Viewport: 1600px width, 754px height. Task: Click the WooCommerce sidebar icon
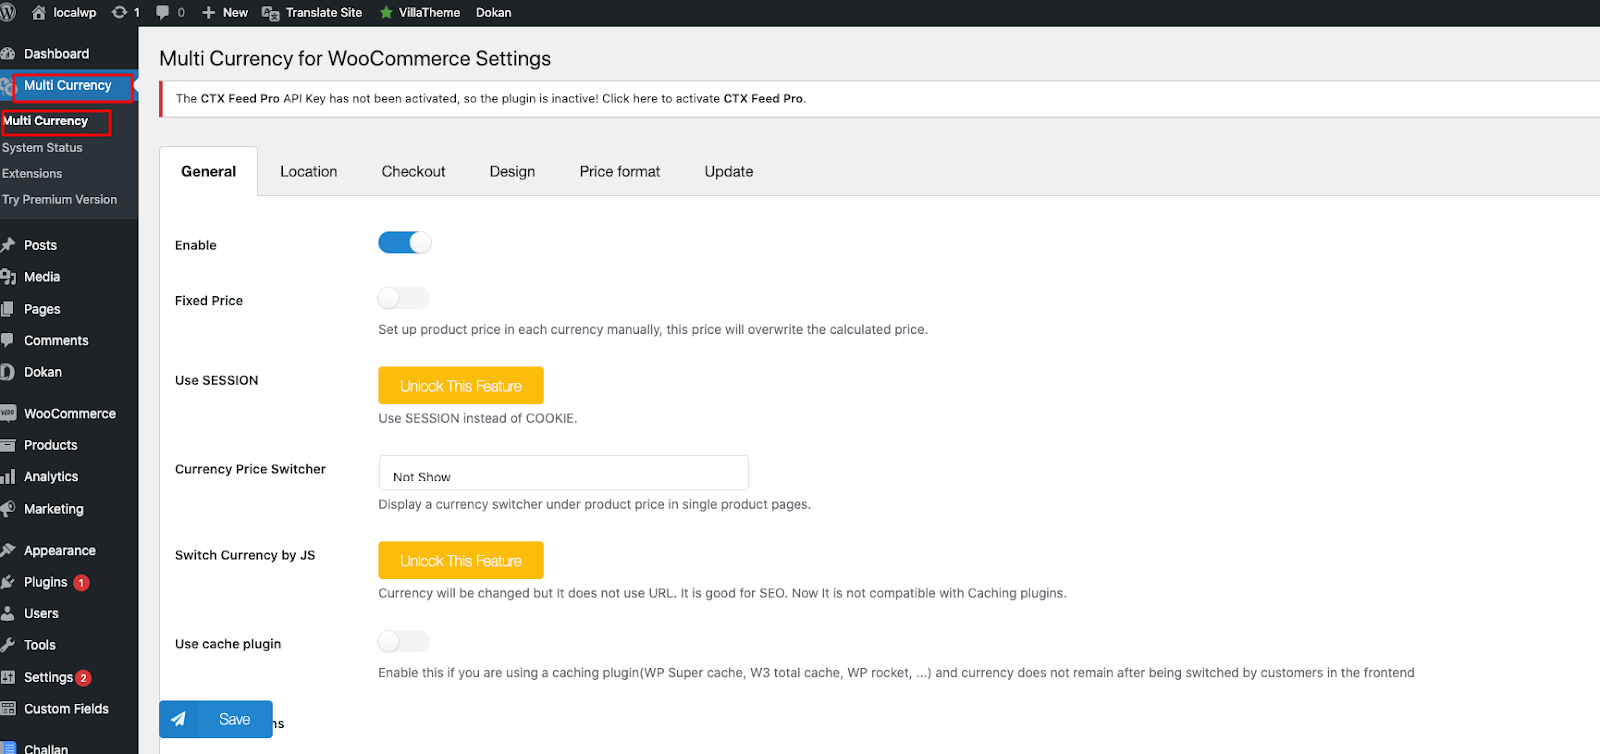[x=9, y=413]
